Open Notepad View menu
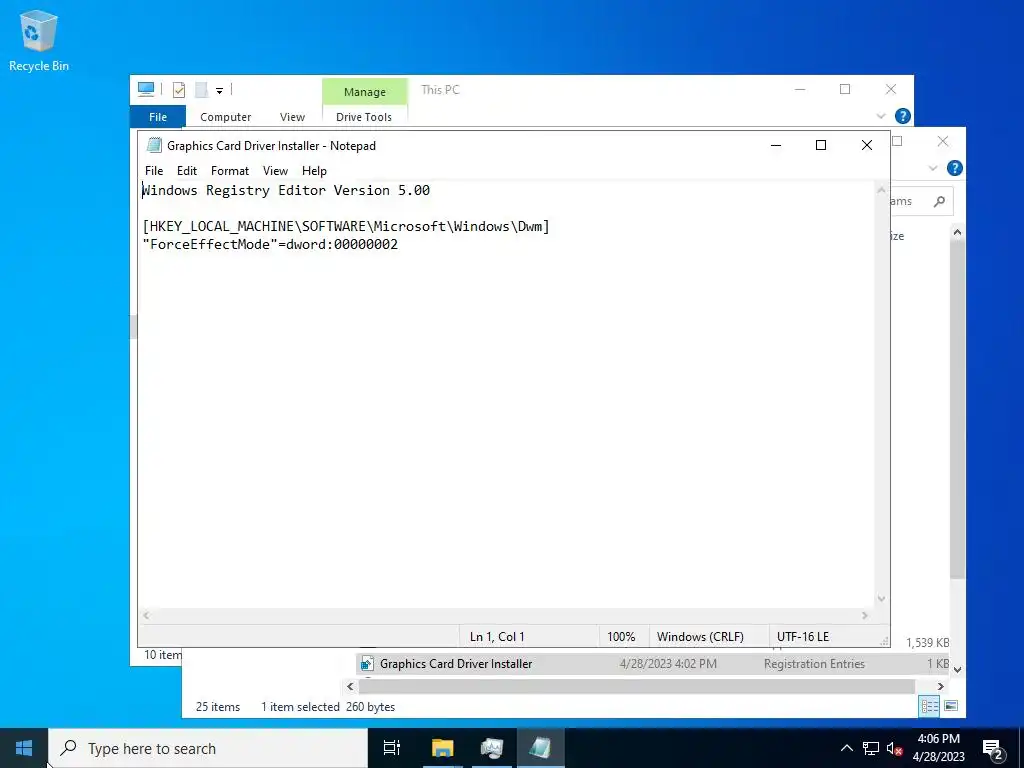The image size is (1024, 768). pyautogui.click(x=275, y=170)
